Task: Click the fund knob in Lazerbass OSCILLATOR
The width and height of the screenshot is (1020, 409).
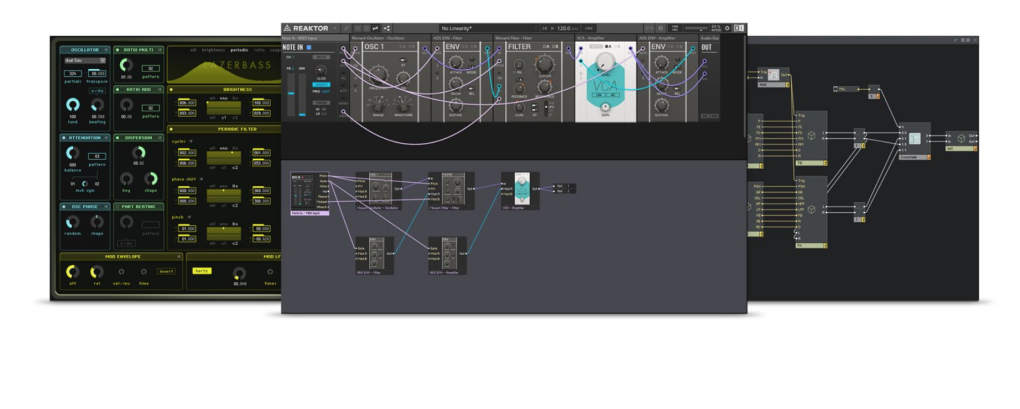Action: 73,105
